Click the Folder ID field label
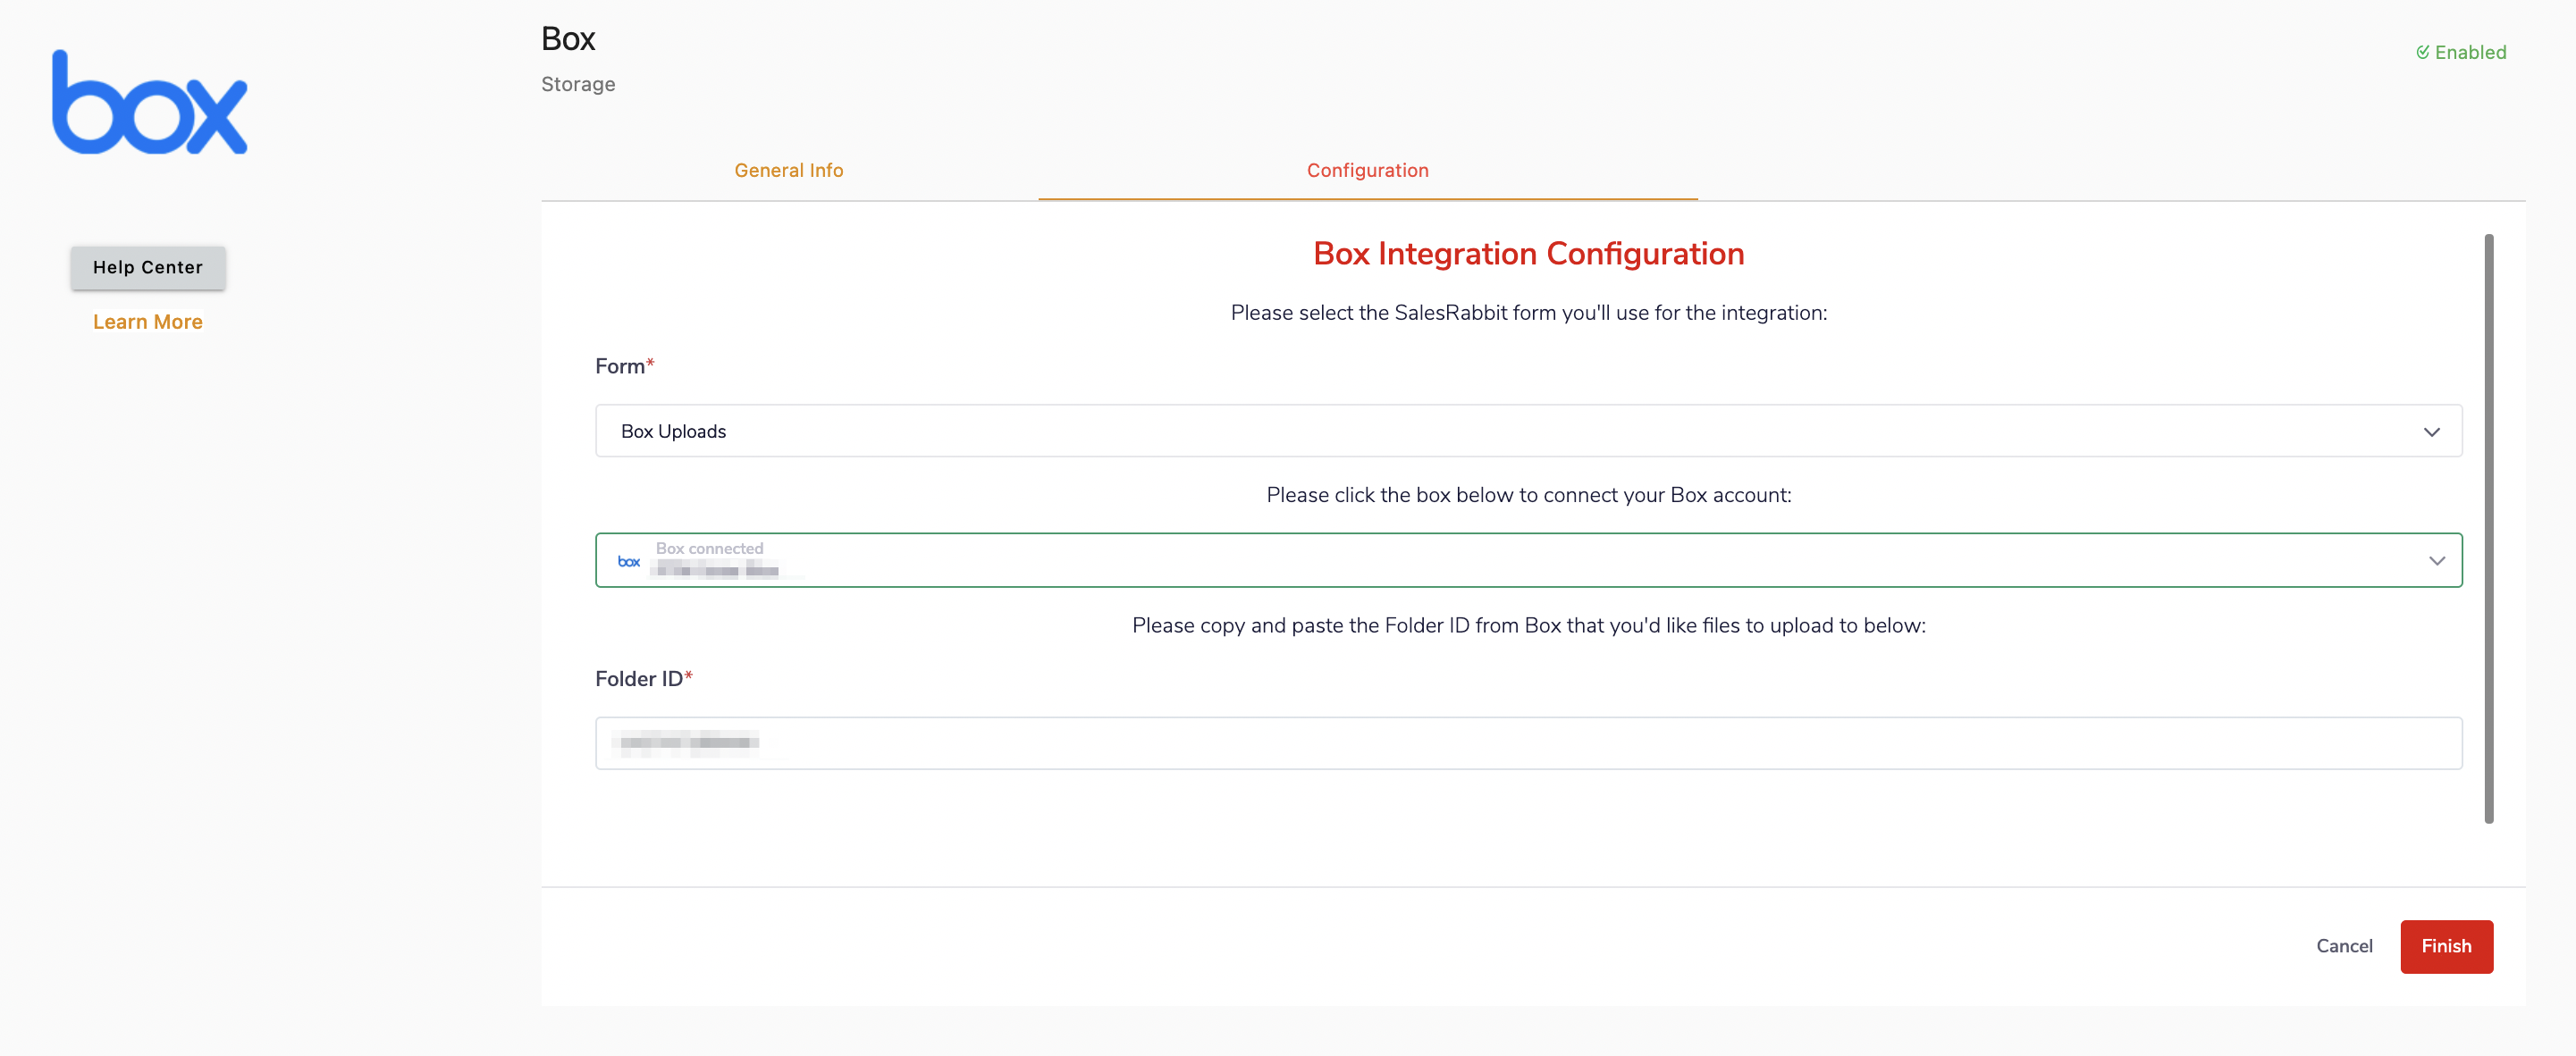The image size is (2576, 1056). [x=643, y=679]
